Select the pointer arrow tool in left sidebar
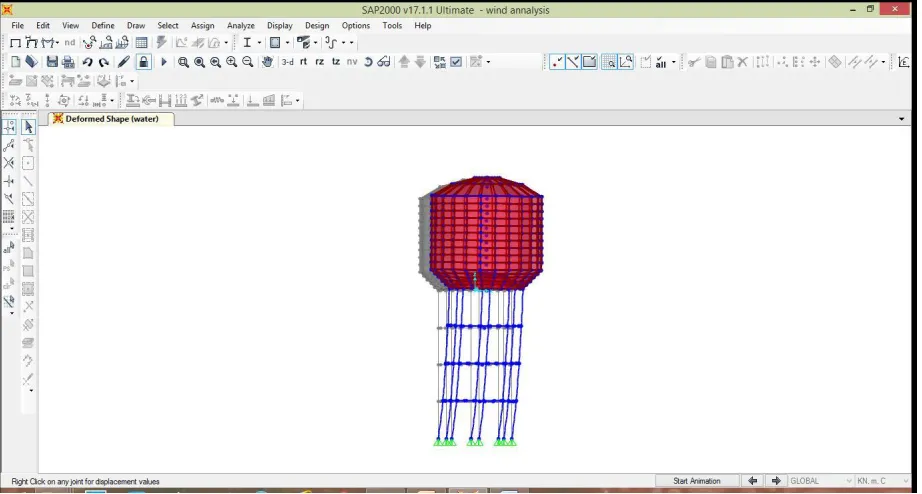The width and height of the screenshot is (922, 494). [28, 127]
